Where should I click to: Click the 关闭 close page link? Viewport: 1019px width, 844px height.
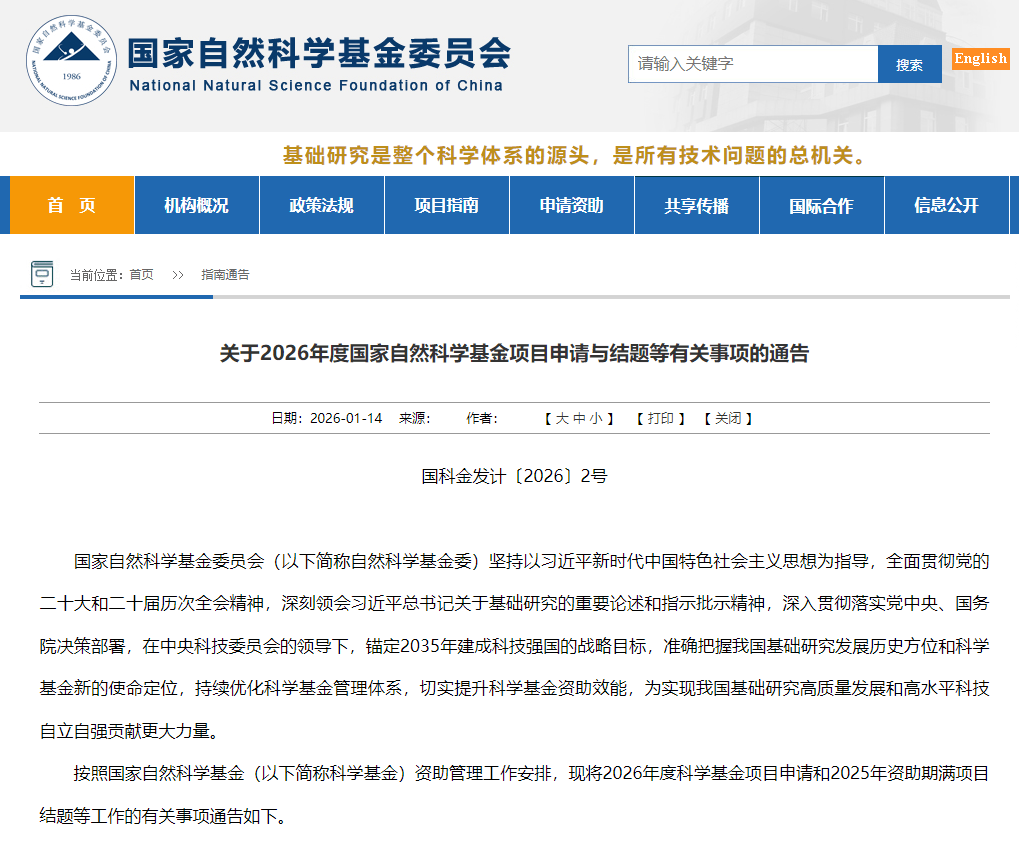pos(728,419)
